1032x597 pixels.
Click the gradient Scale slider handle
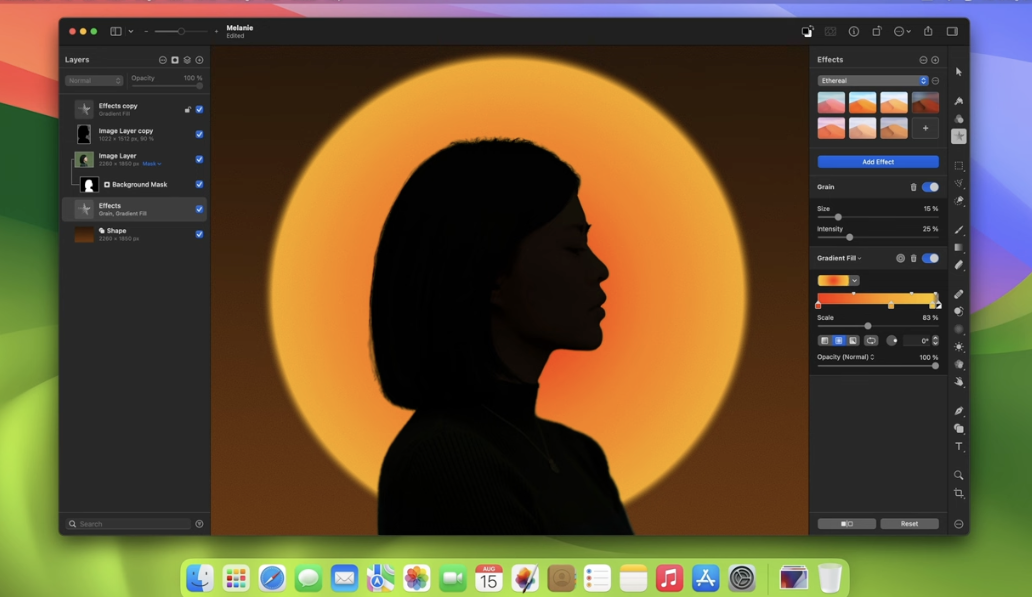[x=868, y=326]
